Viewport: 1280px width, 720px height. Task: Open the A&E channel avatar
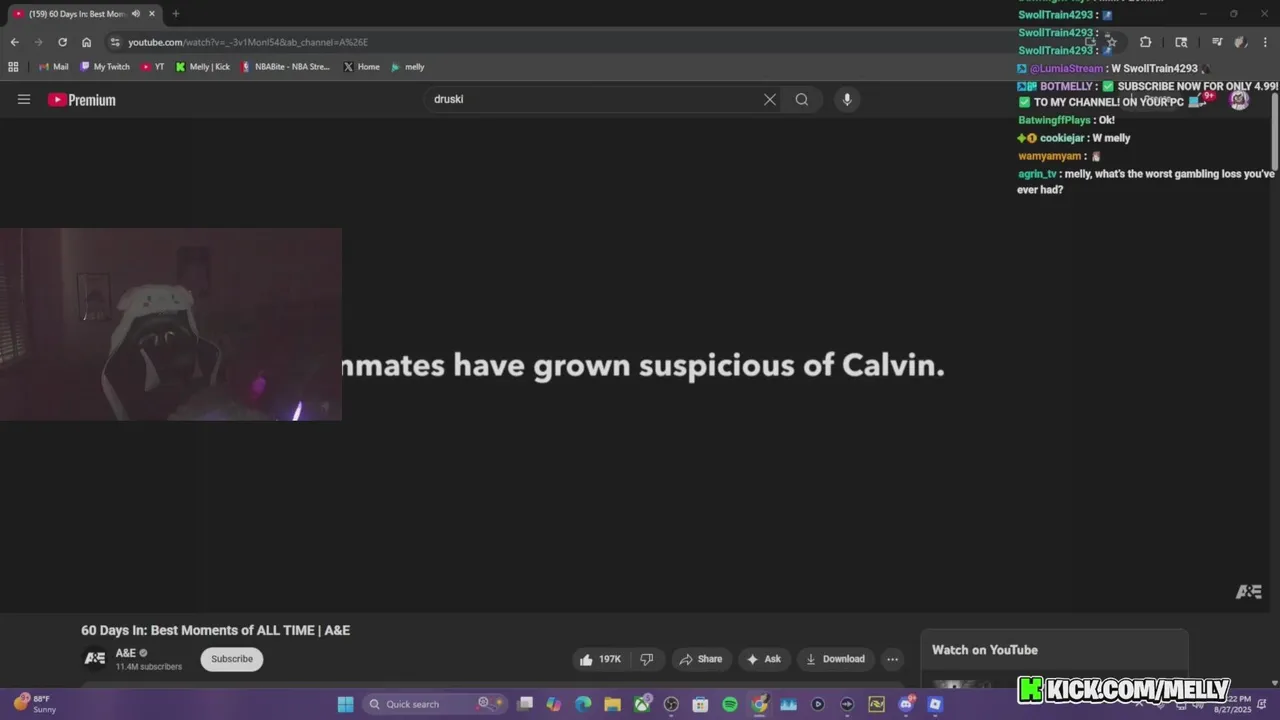94,658
